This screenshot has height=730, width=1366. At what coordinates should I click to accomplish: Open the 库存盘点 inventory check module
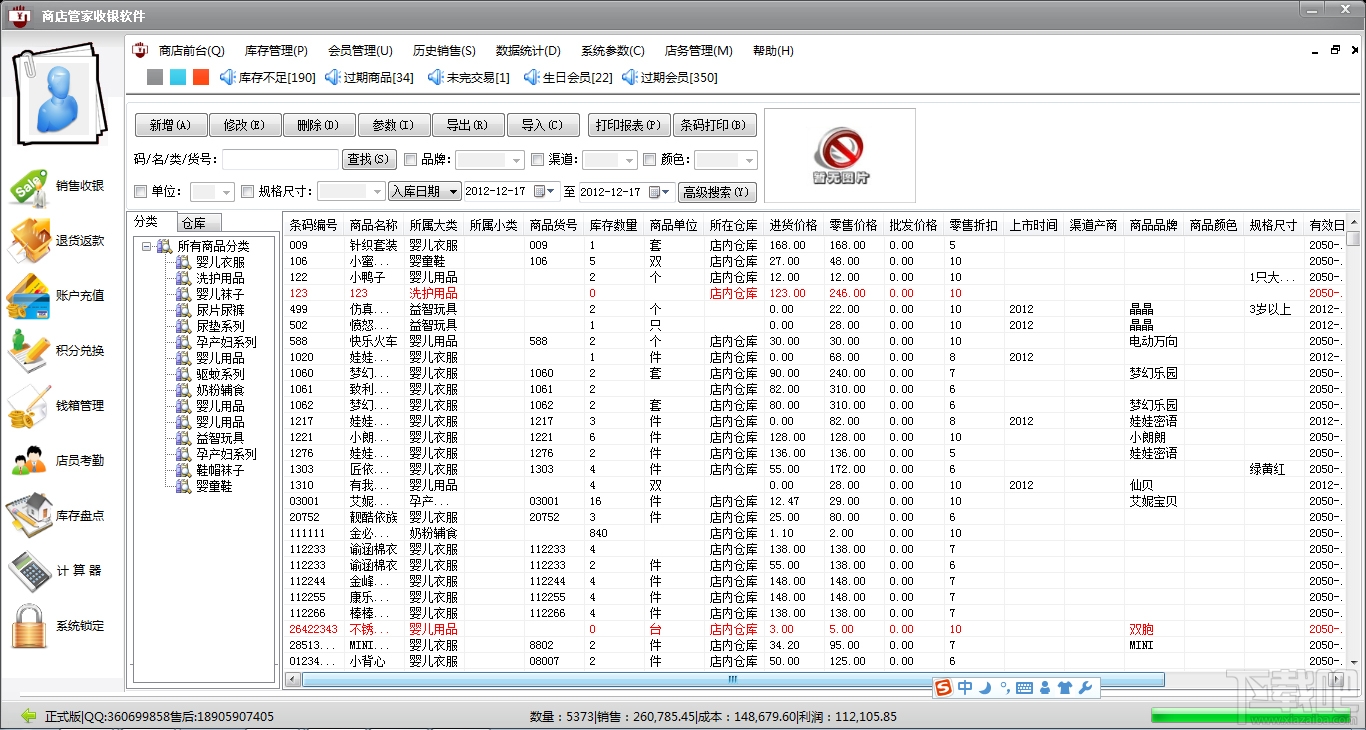pyautogui.click(x=30, y=515)
